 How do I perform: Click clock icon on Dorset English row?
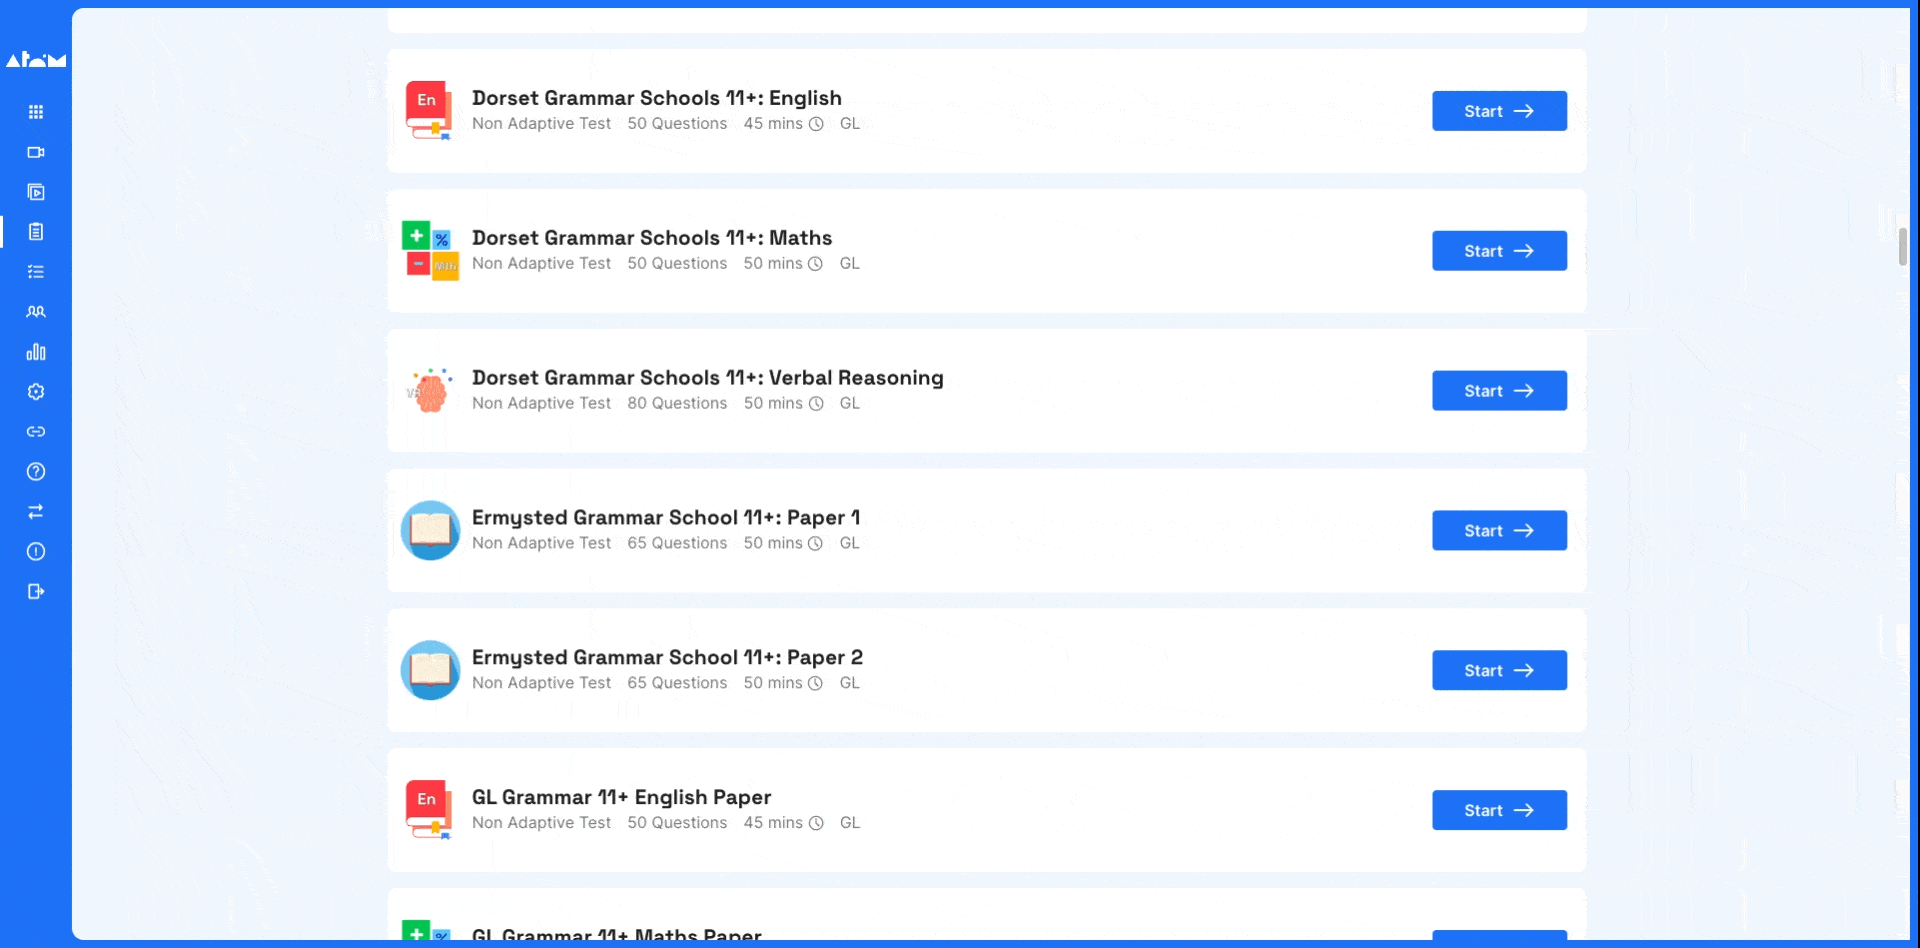click(x=816, y=124)
